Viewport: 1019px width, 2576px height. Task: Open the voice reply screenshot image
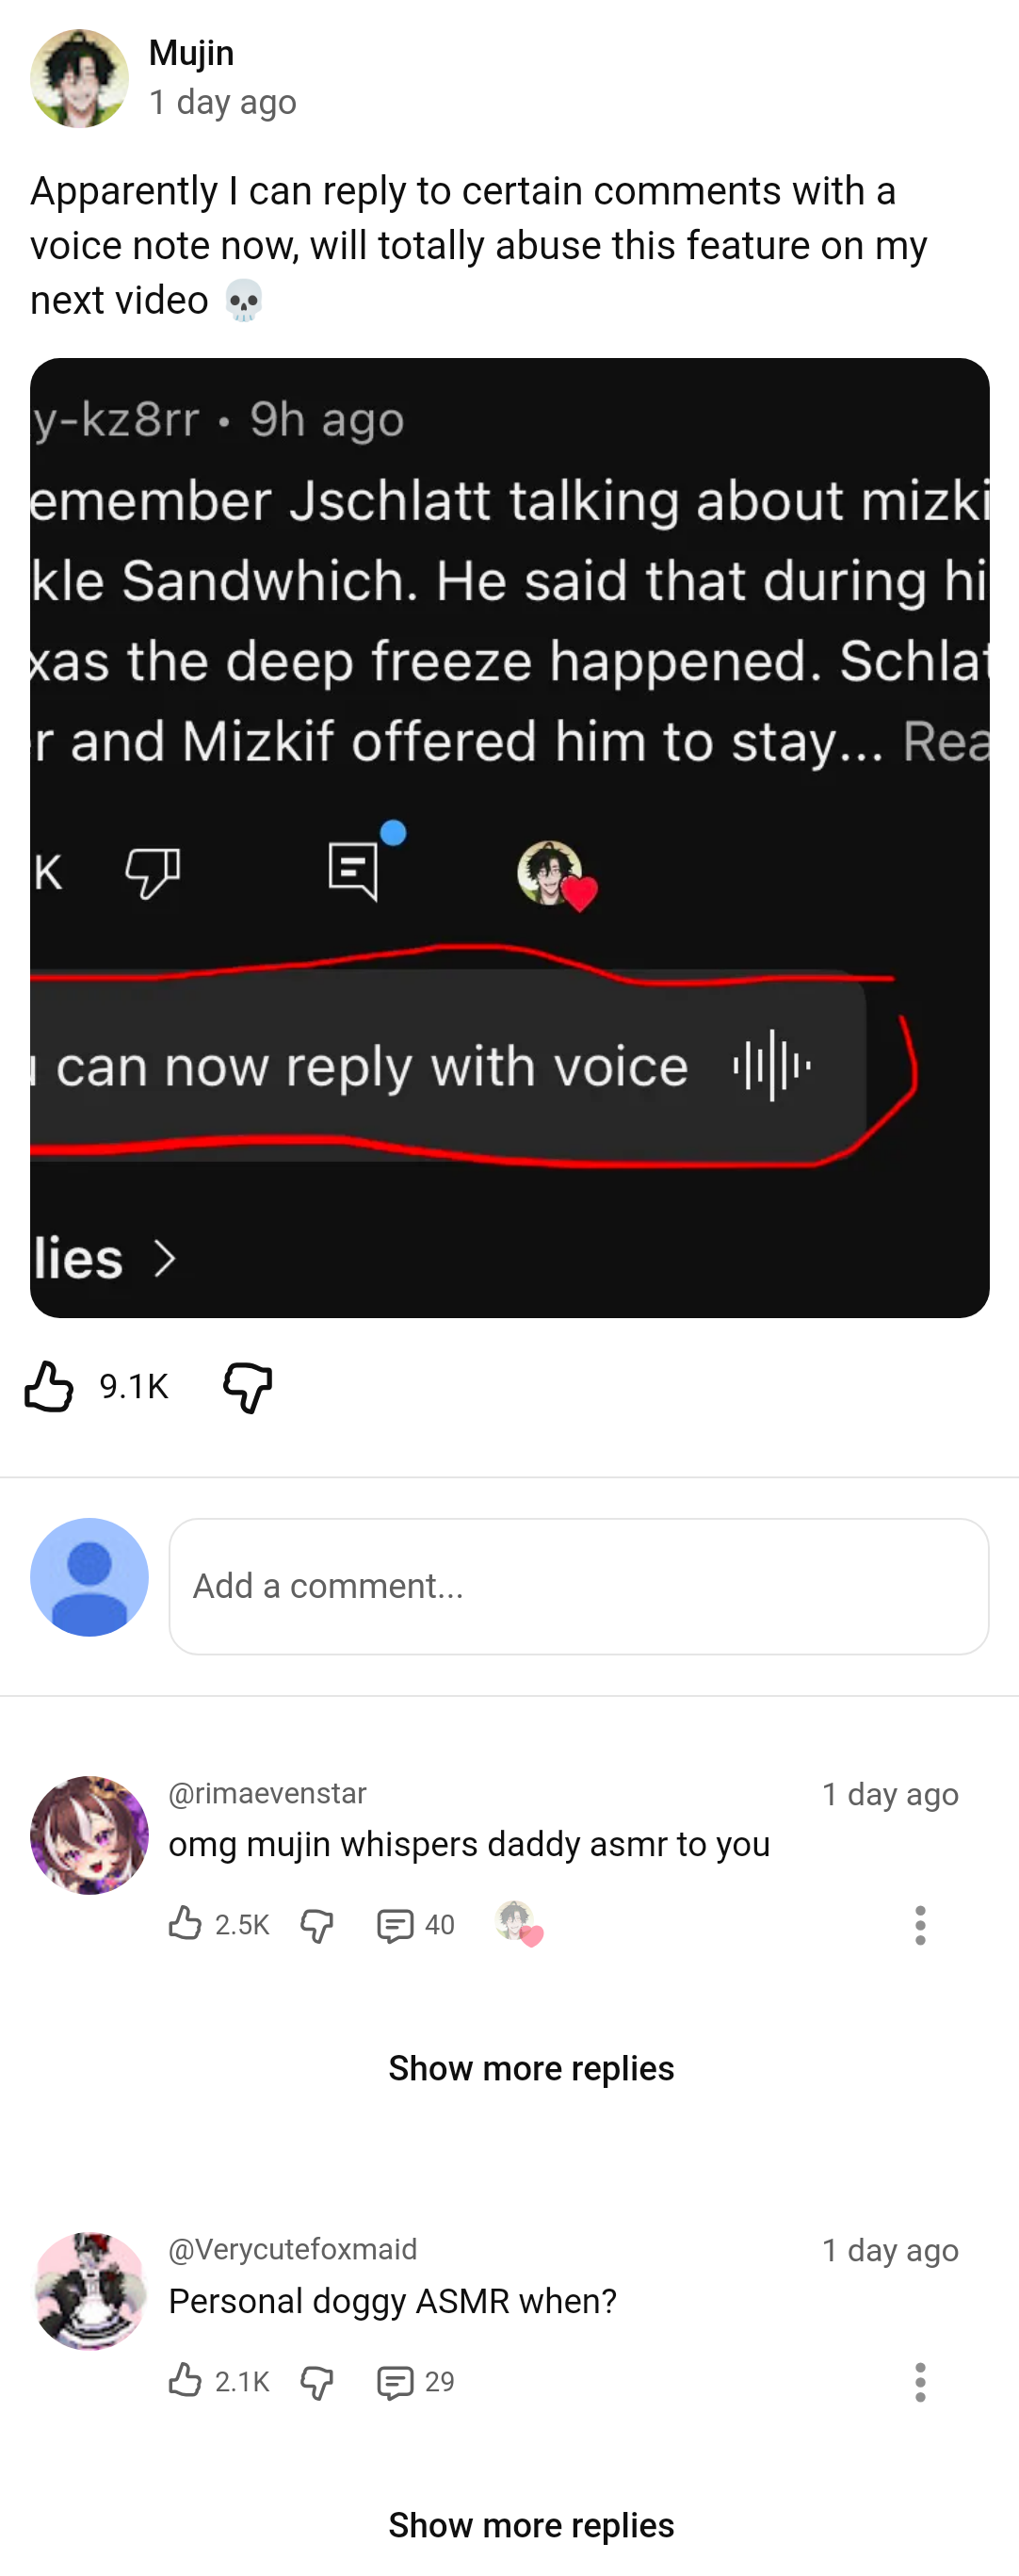pyautogui.click(x=509, y=837)
